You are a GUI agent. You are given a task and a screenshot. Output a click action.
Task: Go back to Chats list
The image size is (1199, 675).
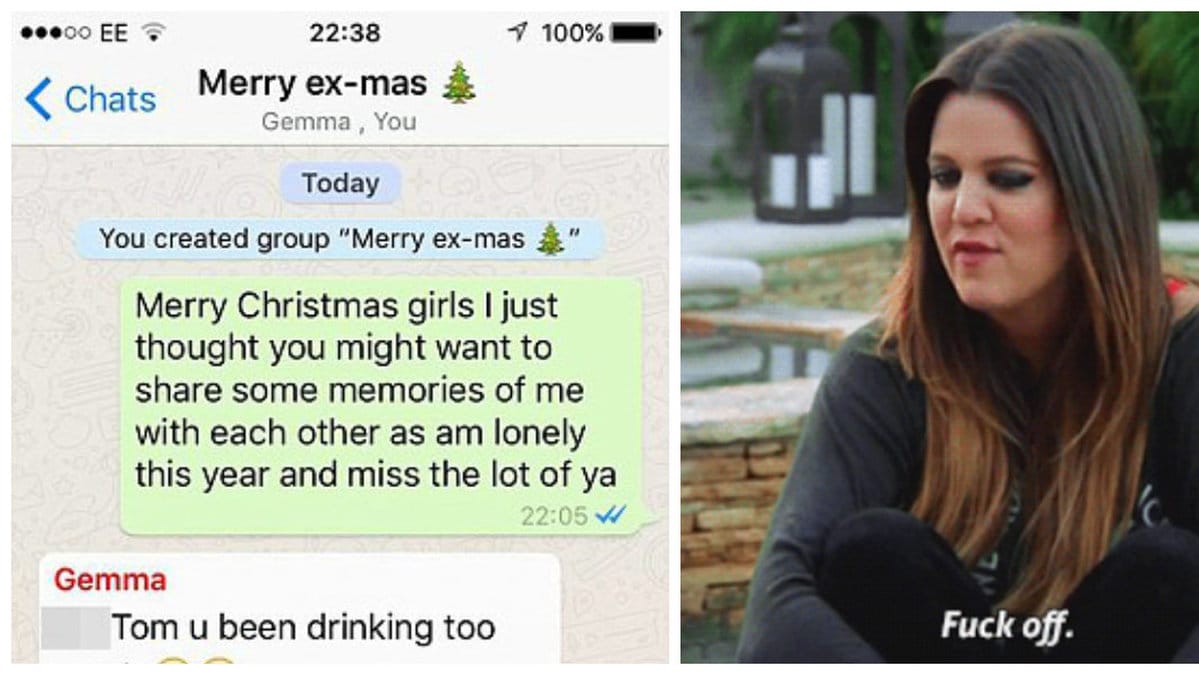(x=91, y=99)
